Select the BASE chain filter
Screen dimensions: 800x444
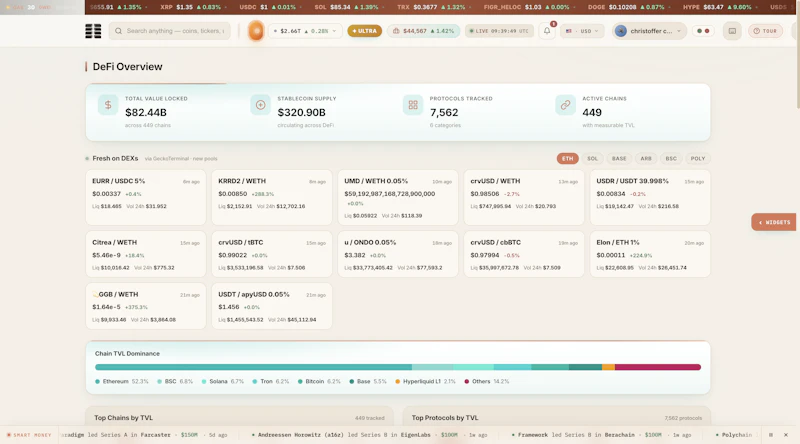pyautogui.click(x=619, y=159)
